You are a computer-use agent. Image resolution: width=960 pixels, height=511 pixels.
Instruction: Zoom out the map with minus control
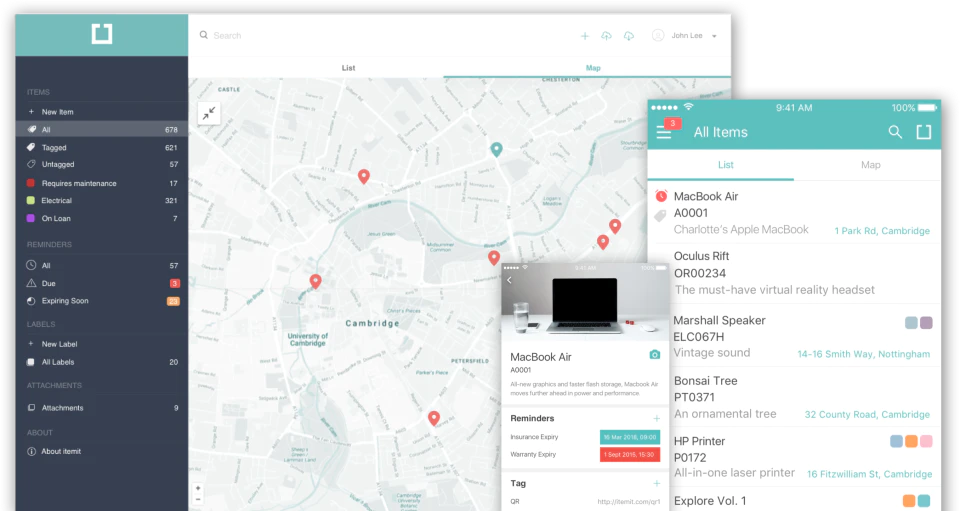pyautogui.click(x=198, y=499)
